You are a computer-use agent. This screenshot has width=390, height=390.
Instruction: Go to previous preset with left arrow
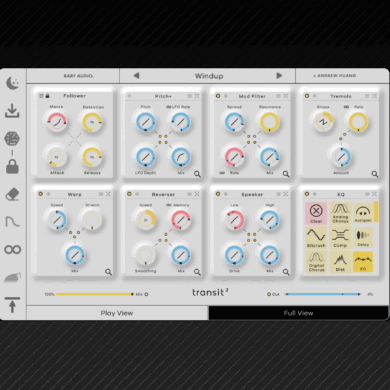coord(136,76)
